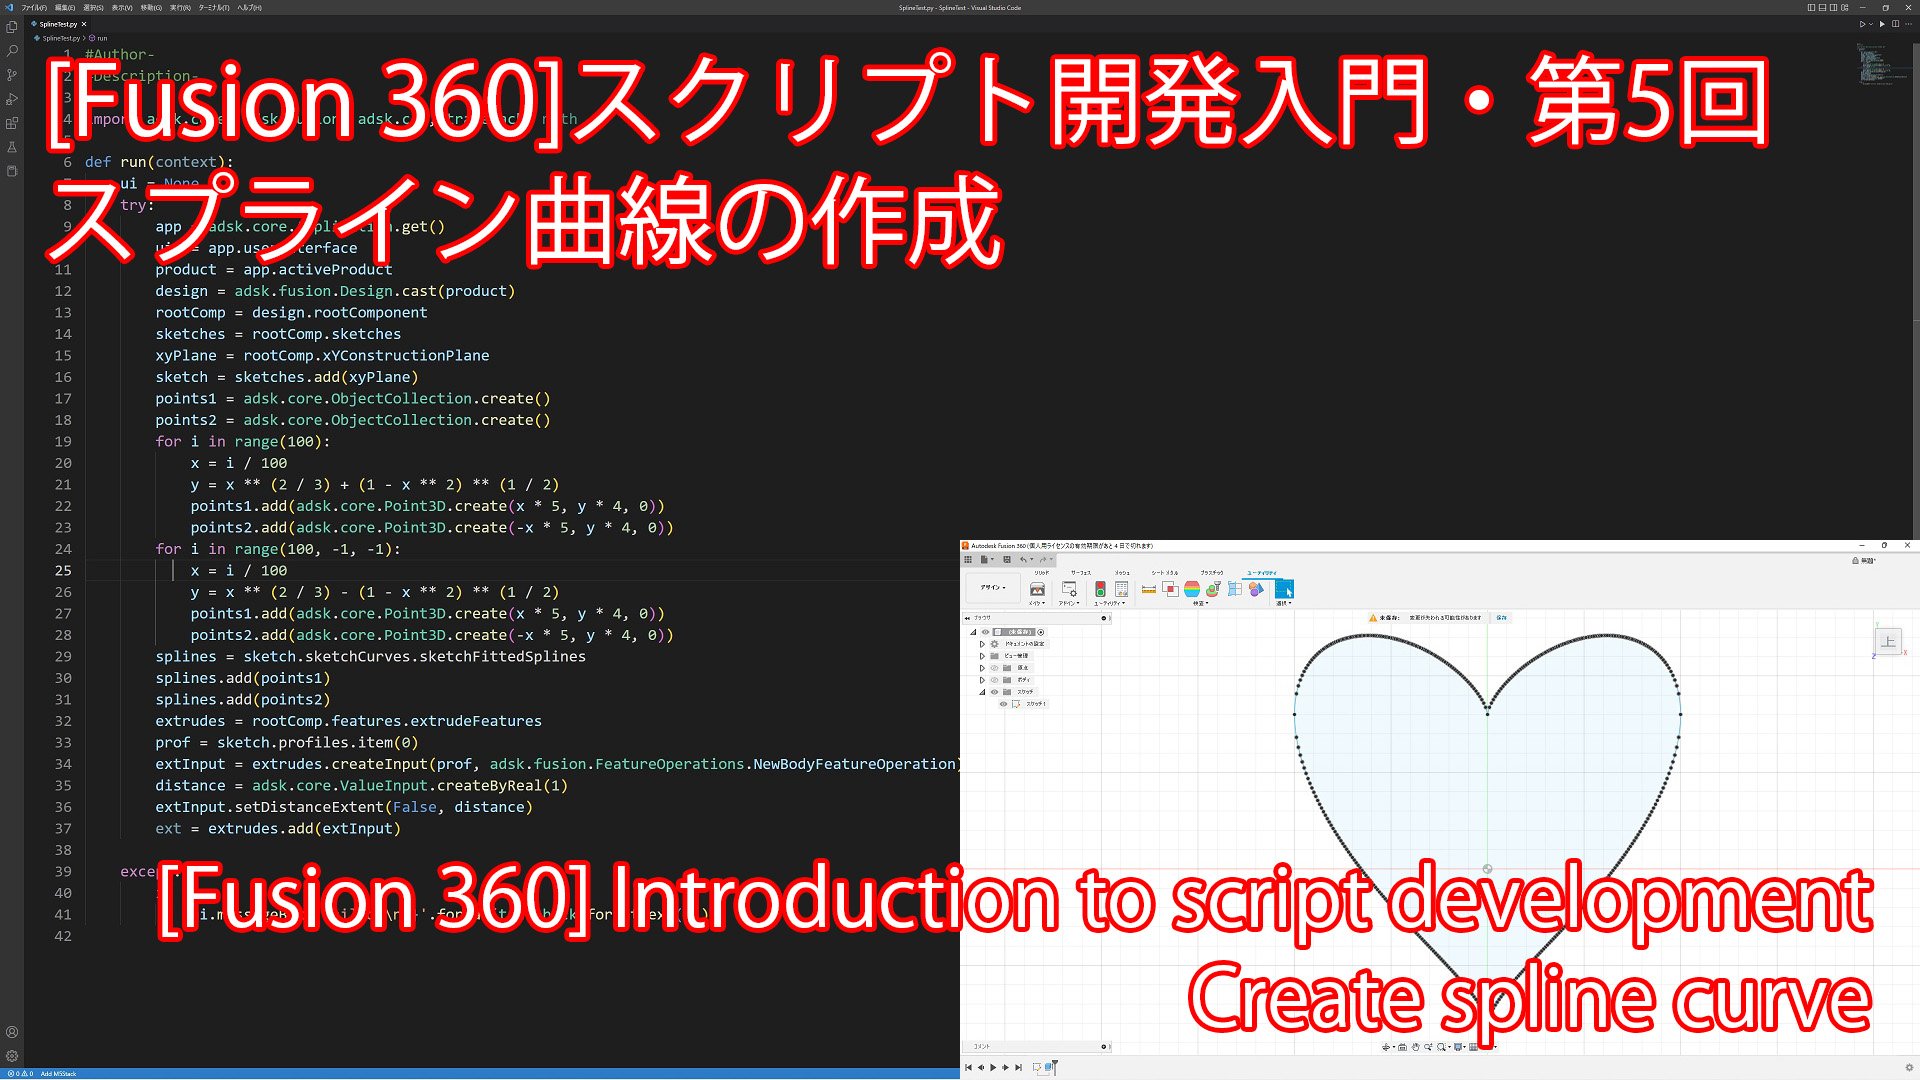Collapse the root component tree node
The height and width of the screenshot is (1080, 1920).
point(973,632)
